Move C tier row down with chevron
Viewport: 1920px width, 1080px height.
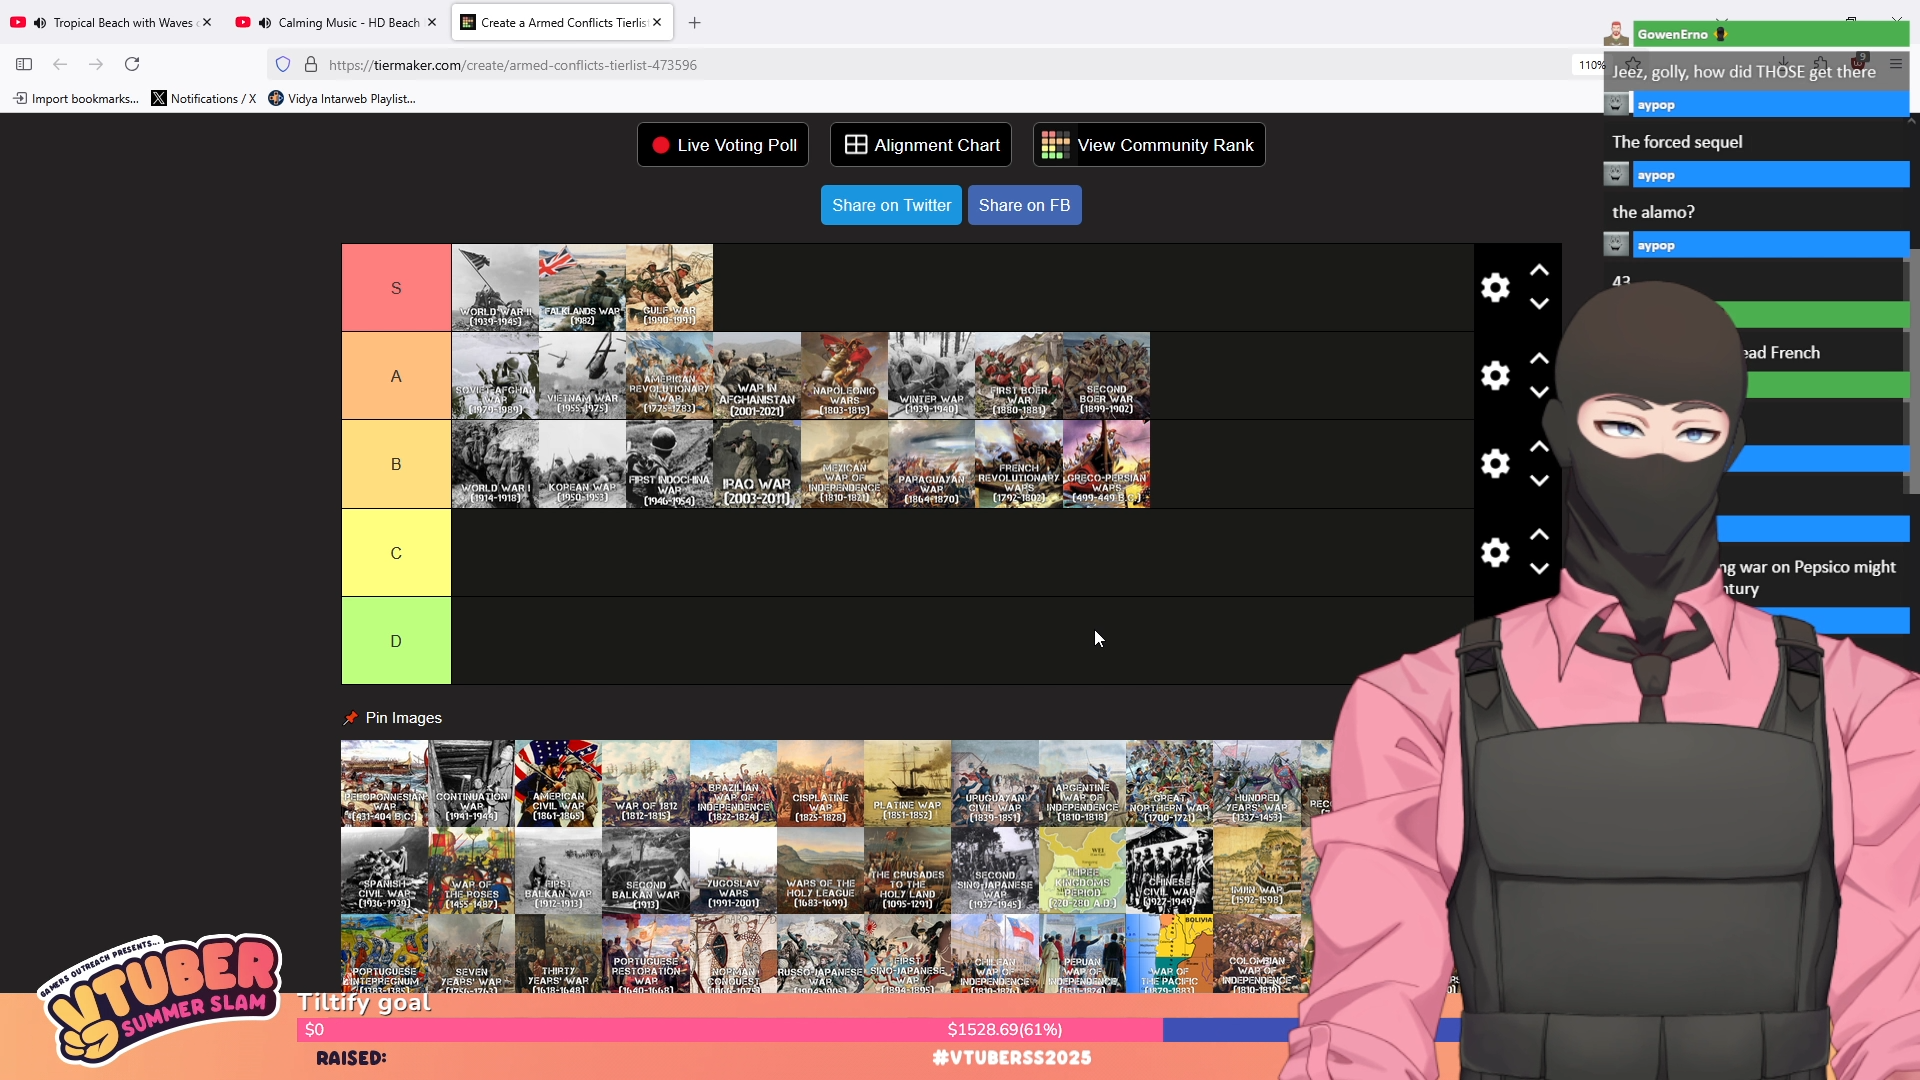(1539, 568)
